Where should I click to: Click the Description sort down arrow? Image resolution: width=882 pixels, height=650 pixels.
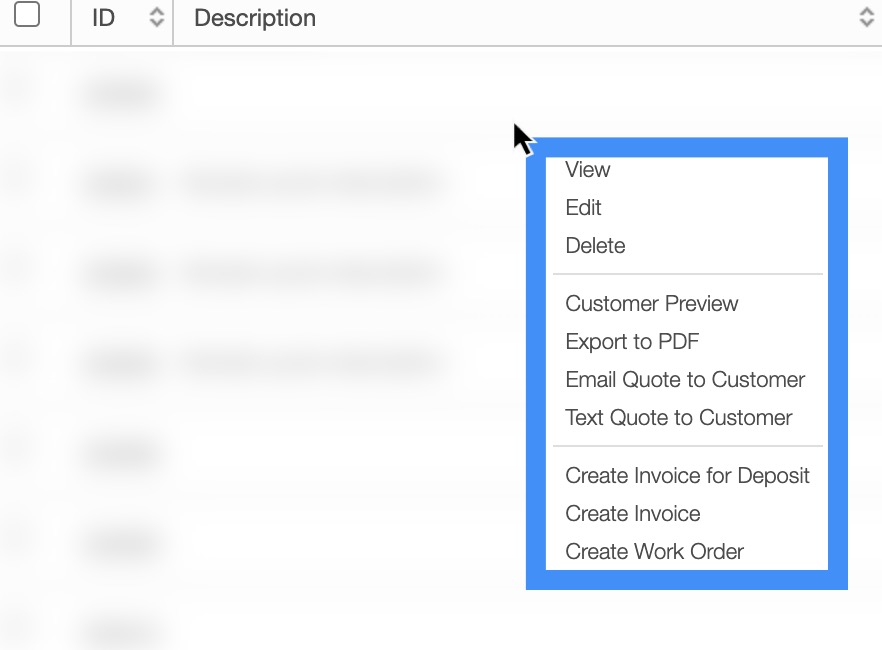866,24
